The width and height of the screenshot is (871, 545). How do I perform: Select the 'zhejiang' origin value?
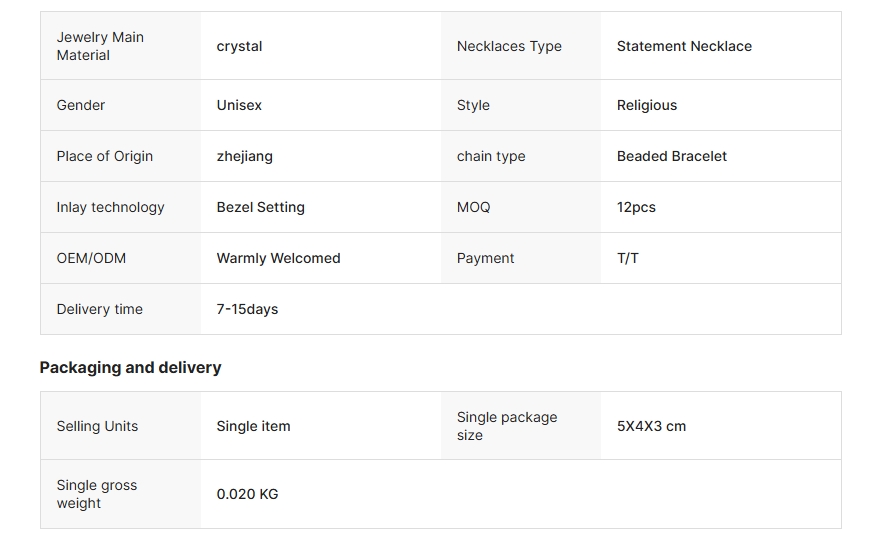pyautogui.click(x=245, y=156)
